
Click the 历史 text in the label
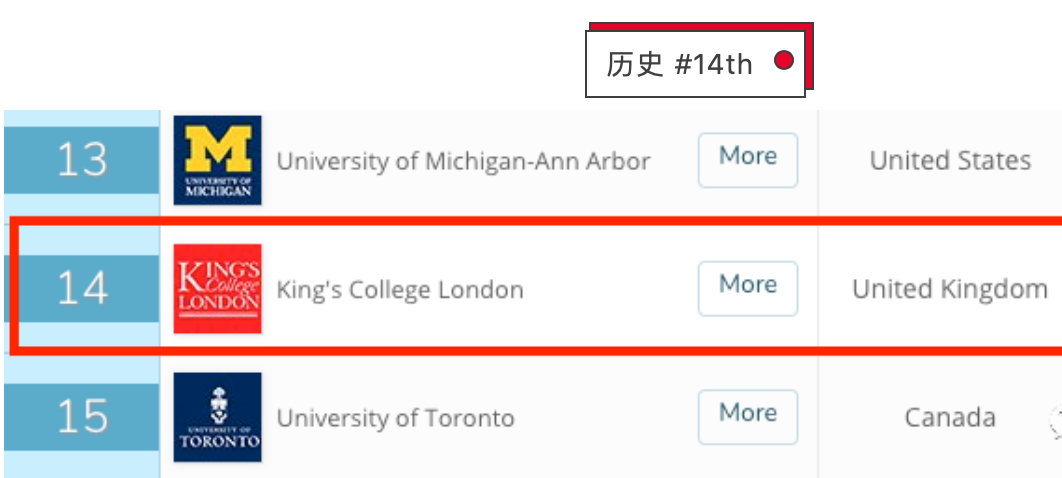point(634,65)
